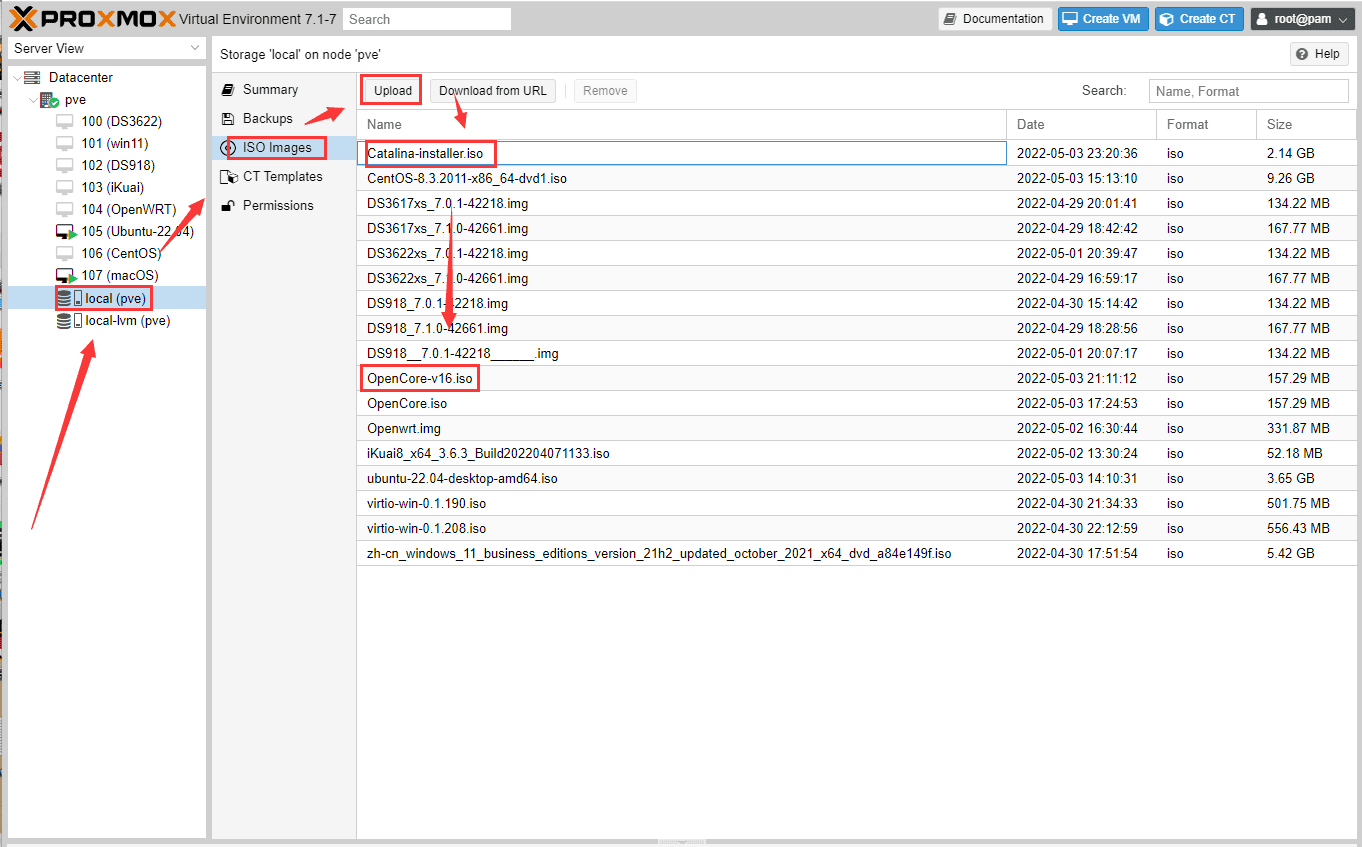The width and height of the screenshot is (1362, 847).
Task: Collapse the pve node tree
Action: [x=33, y=100]
